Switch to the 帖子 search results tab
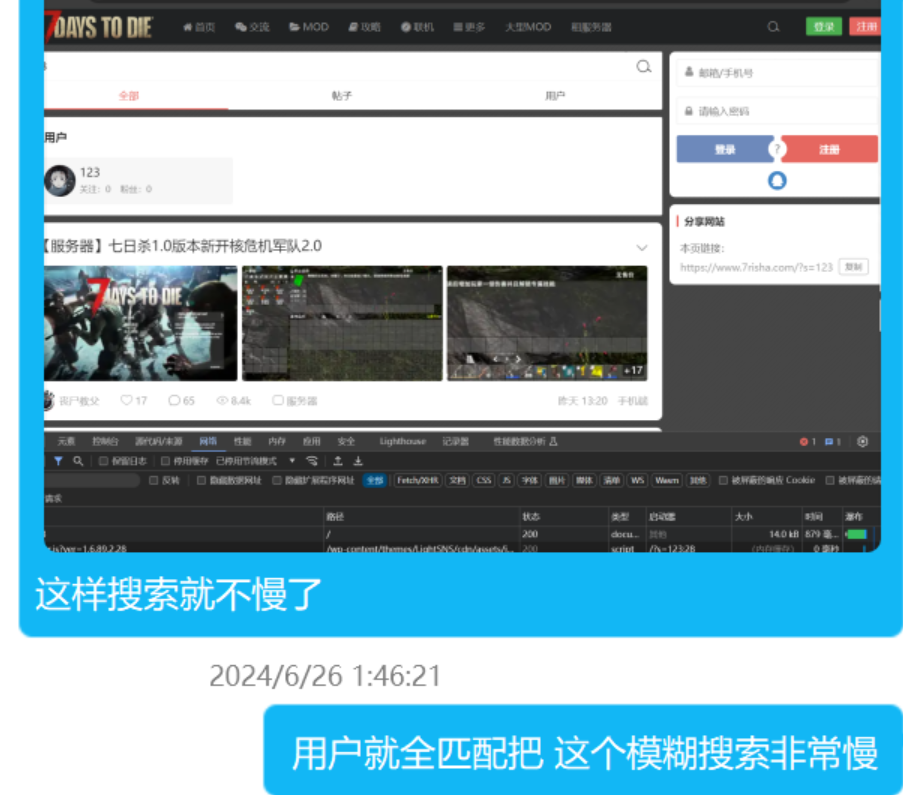This screenshot has width=903, height=795. [x=342, y=96]
